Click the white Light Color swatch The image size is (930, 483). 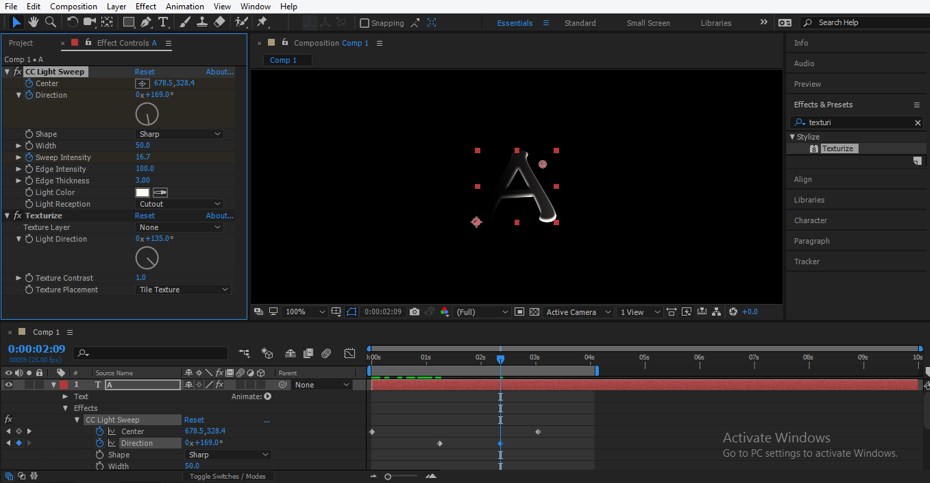tap(142, 192)
